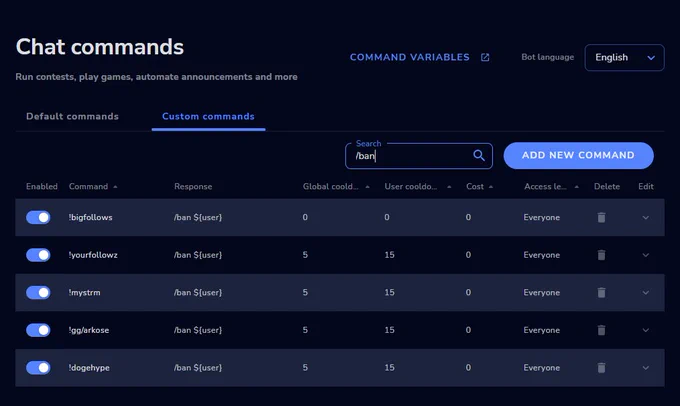Switch to the Default commands tab
The width and height of the screenshot is (680, 406).
click(x=72, y=116)
